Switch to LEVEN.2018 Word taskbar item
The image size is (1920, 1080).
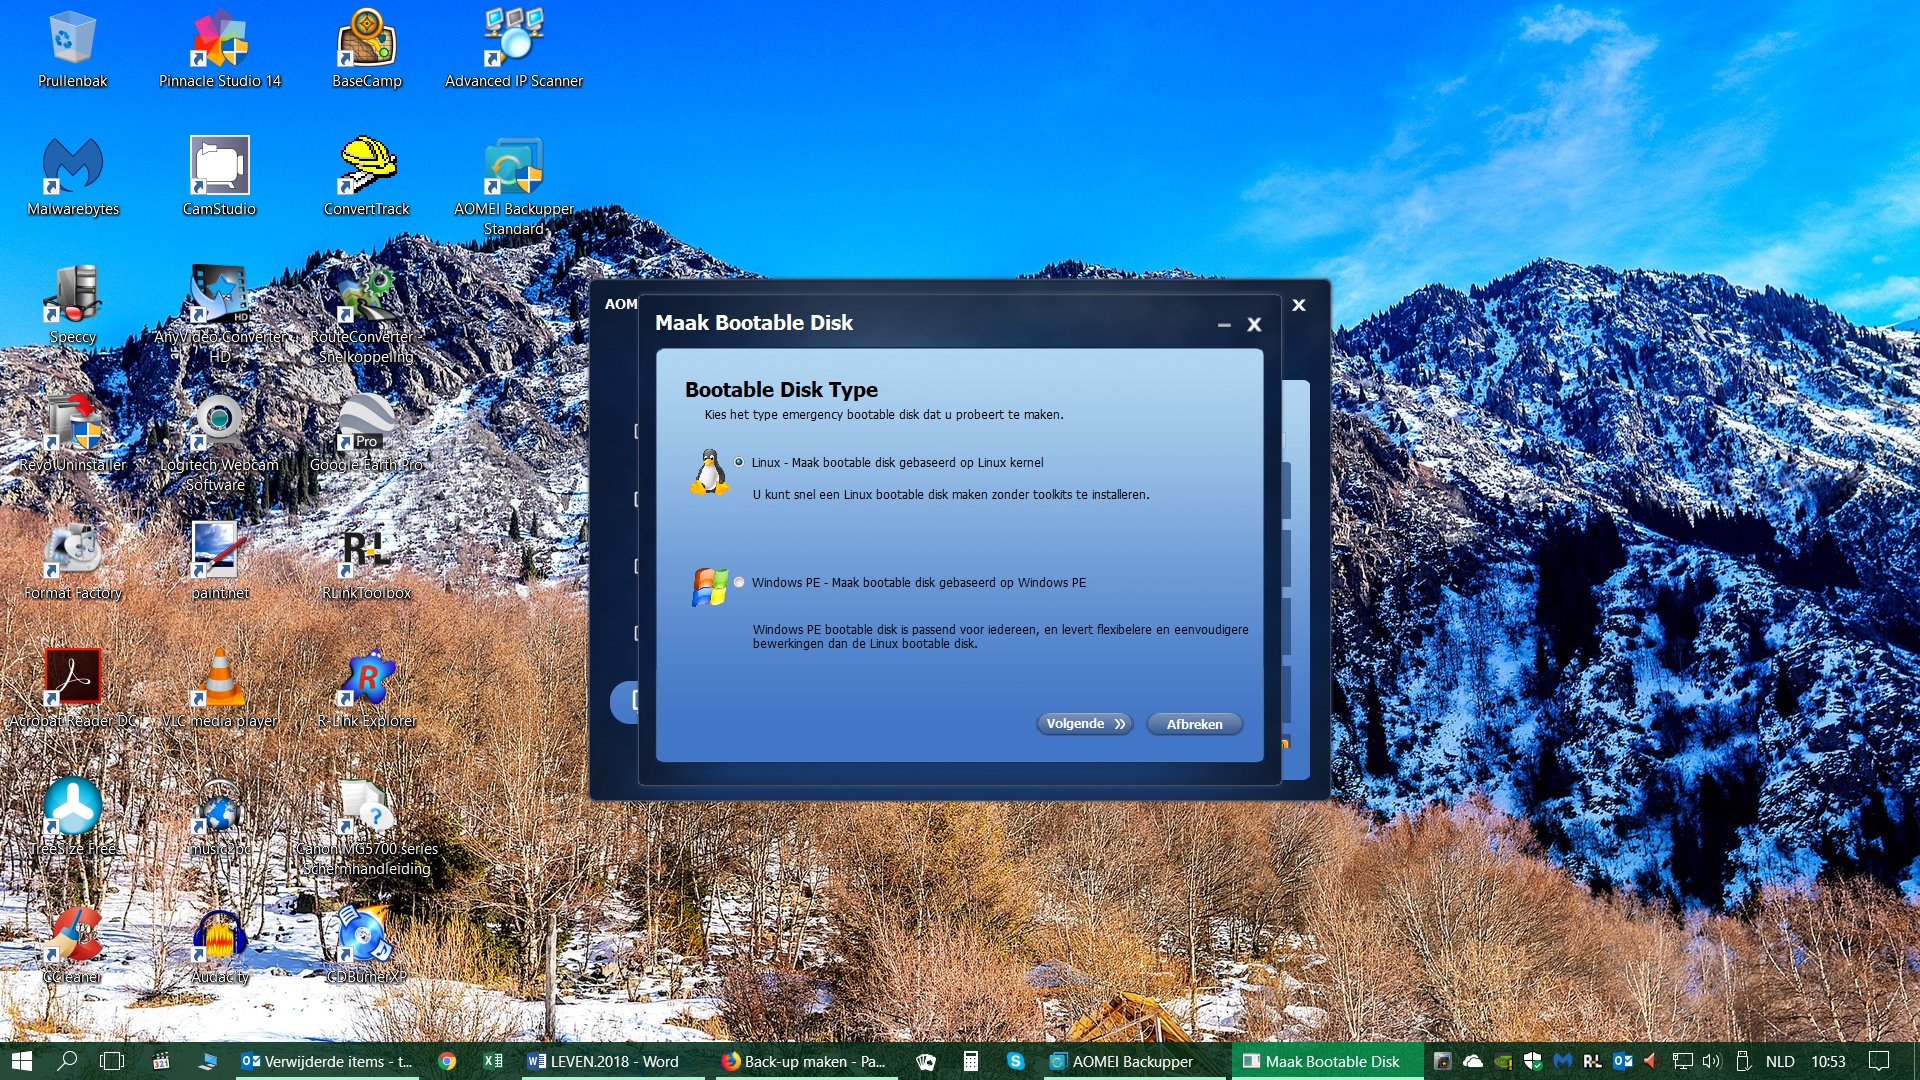pos(604,1061)
